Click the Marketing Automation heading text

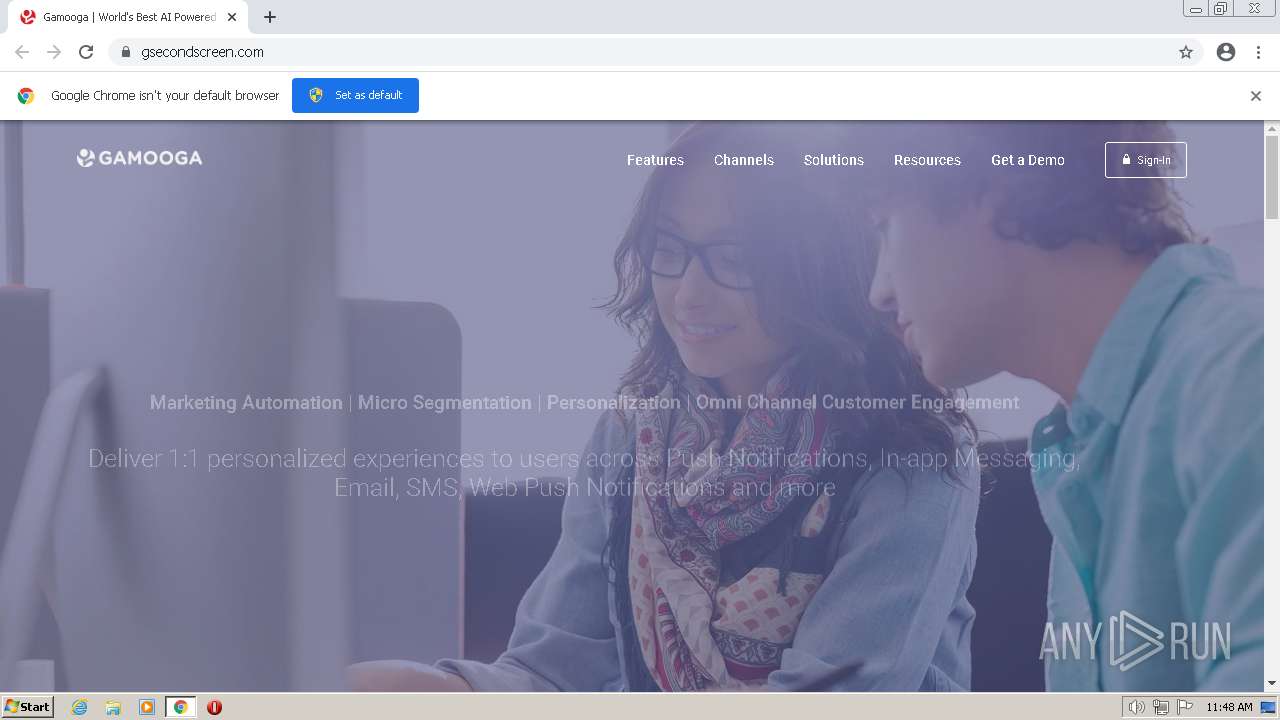[246, 403]
